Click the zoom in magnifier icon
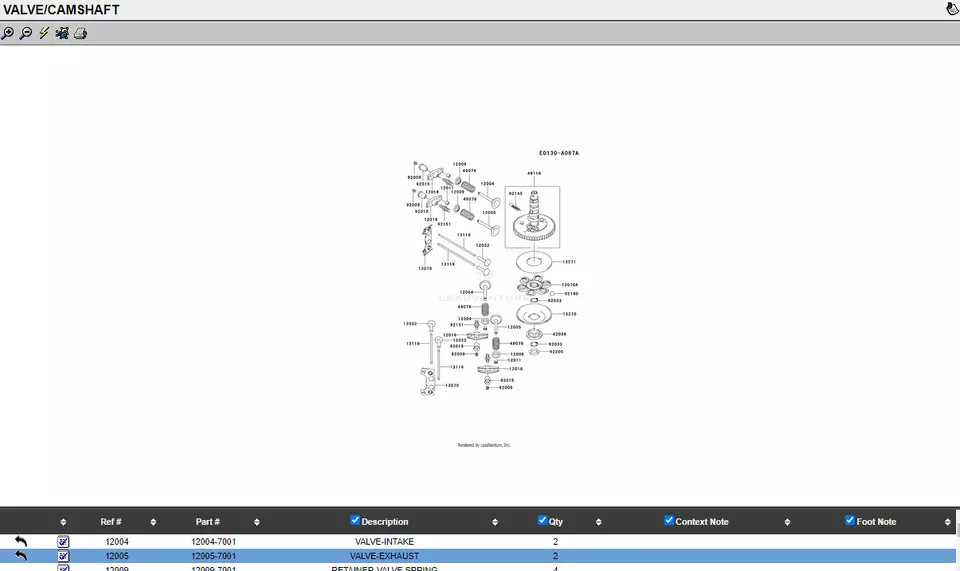 click(8, 33)
